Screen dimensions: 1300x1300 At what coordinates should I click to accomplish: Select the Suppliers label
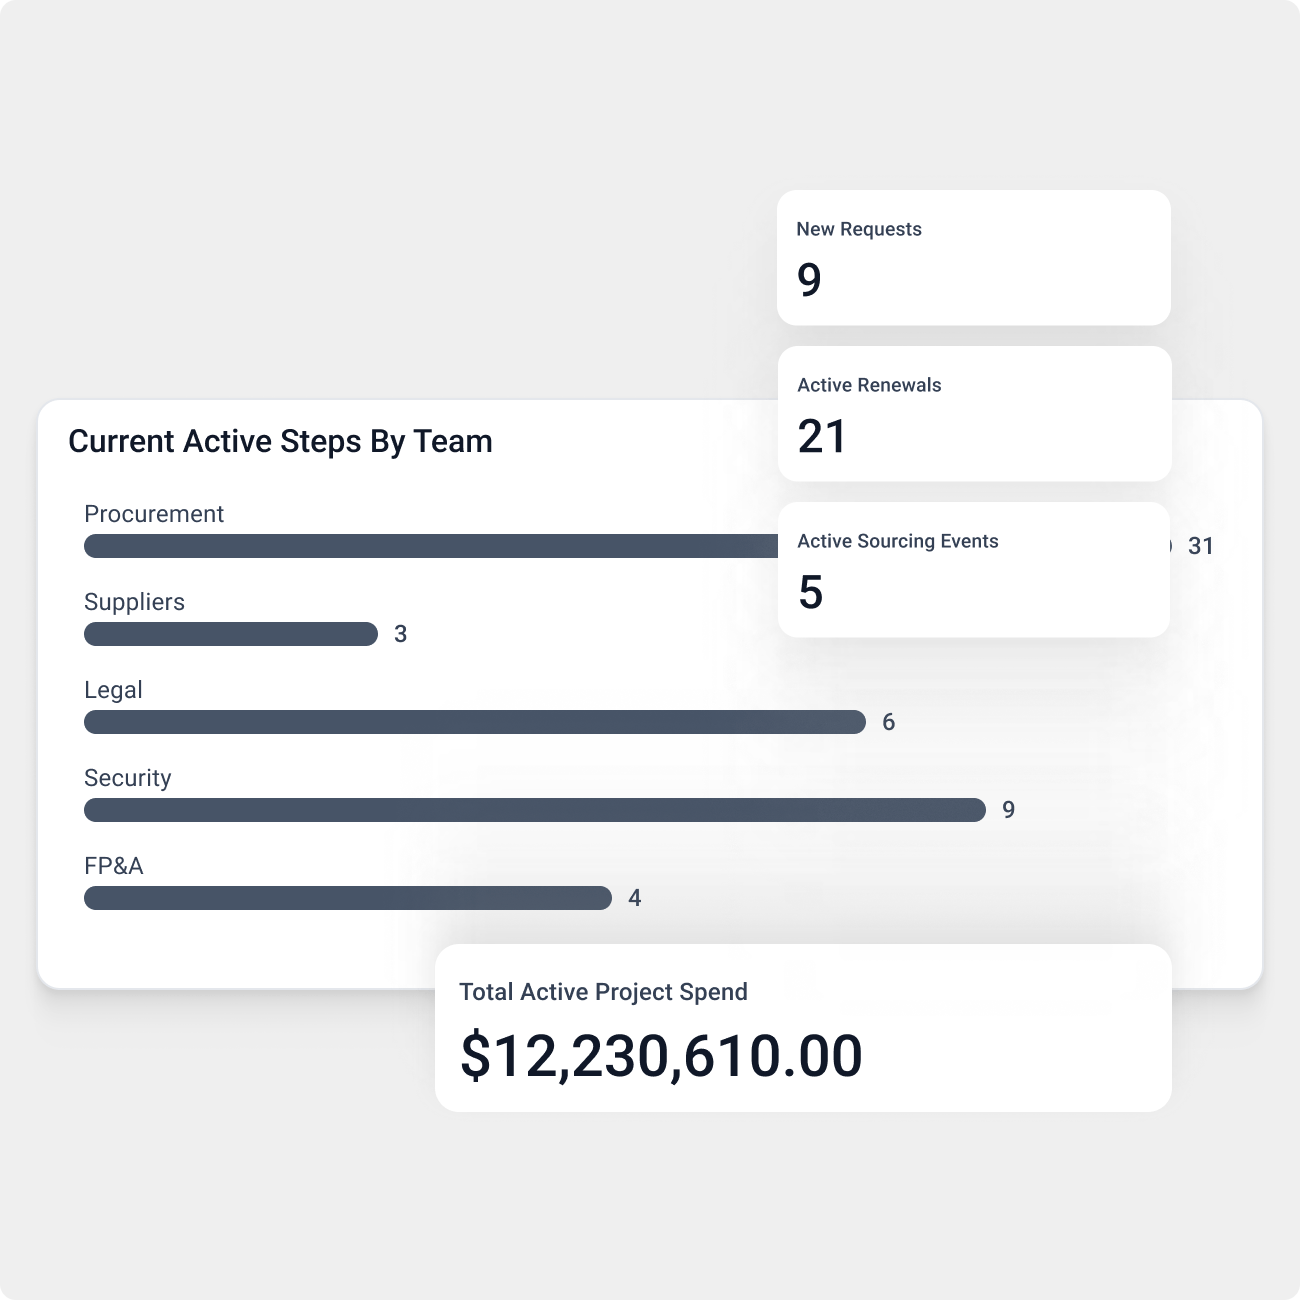(134, 602)
